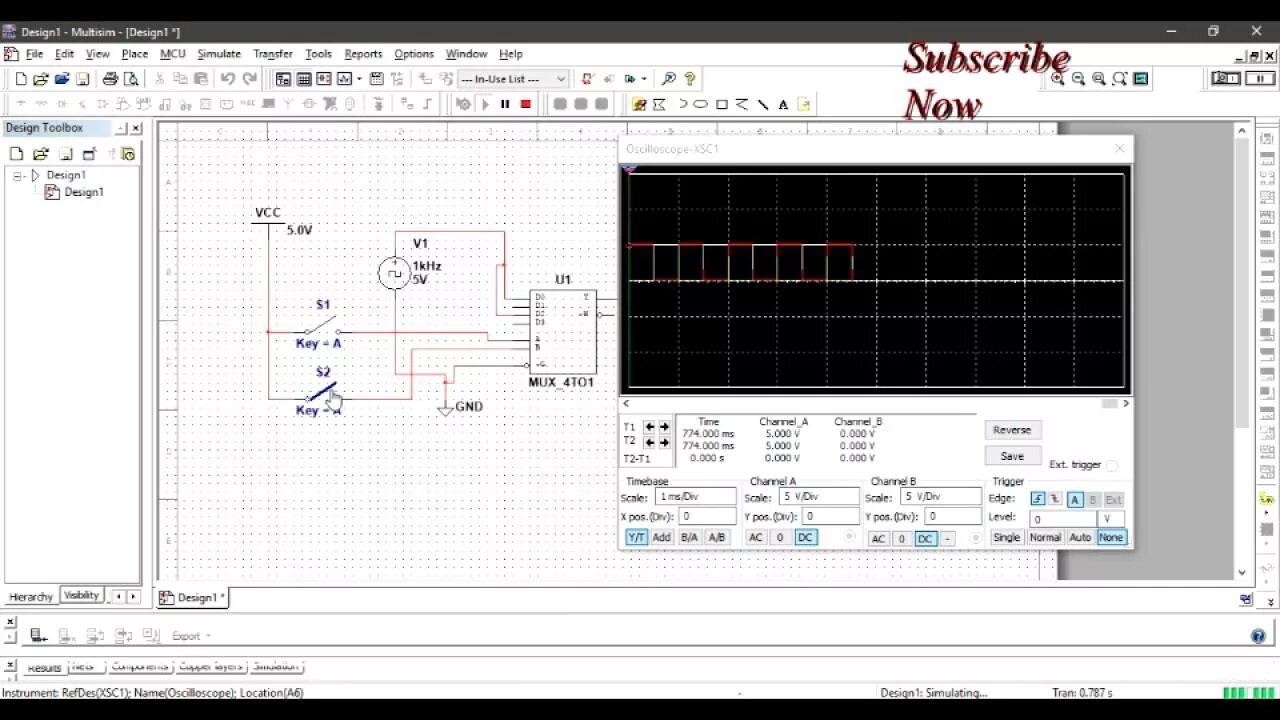Open the Design1 schematic tab
The height and width of the screenshot is (720, 1280).
pos(195,598)
